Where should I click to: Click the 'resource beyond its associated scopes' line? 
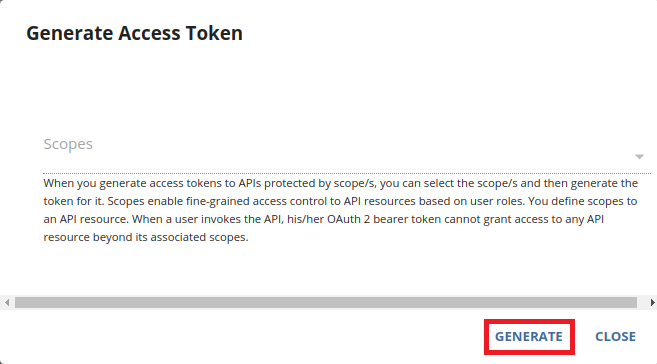[x=146, y=238]
